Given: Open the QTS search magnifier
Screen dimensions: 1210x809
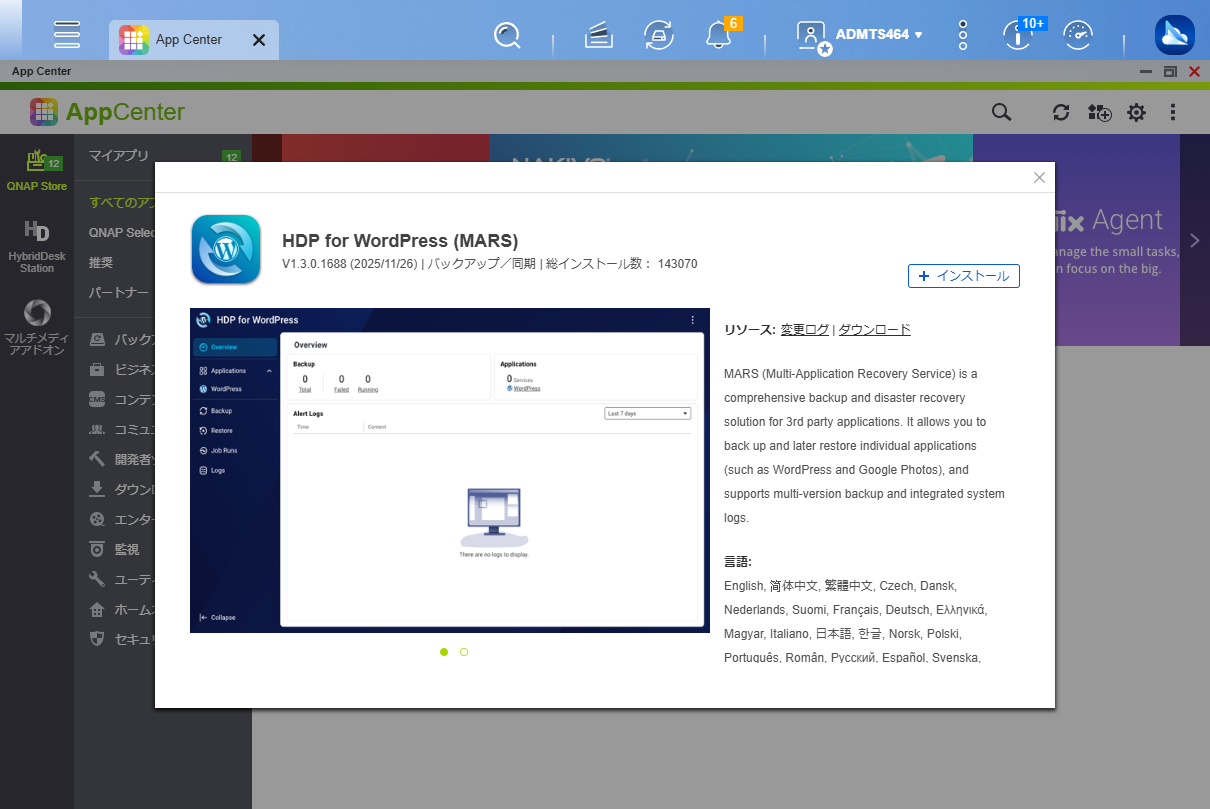Looking at the screenshot, I should coord(508,35).
